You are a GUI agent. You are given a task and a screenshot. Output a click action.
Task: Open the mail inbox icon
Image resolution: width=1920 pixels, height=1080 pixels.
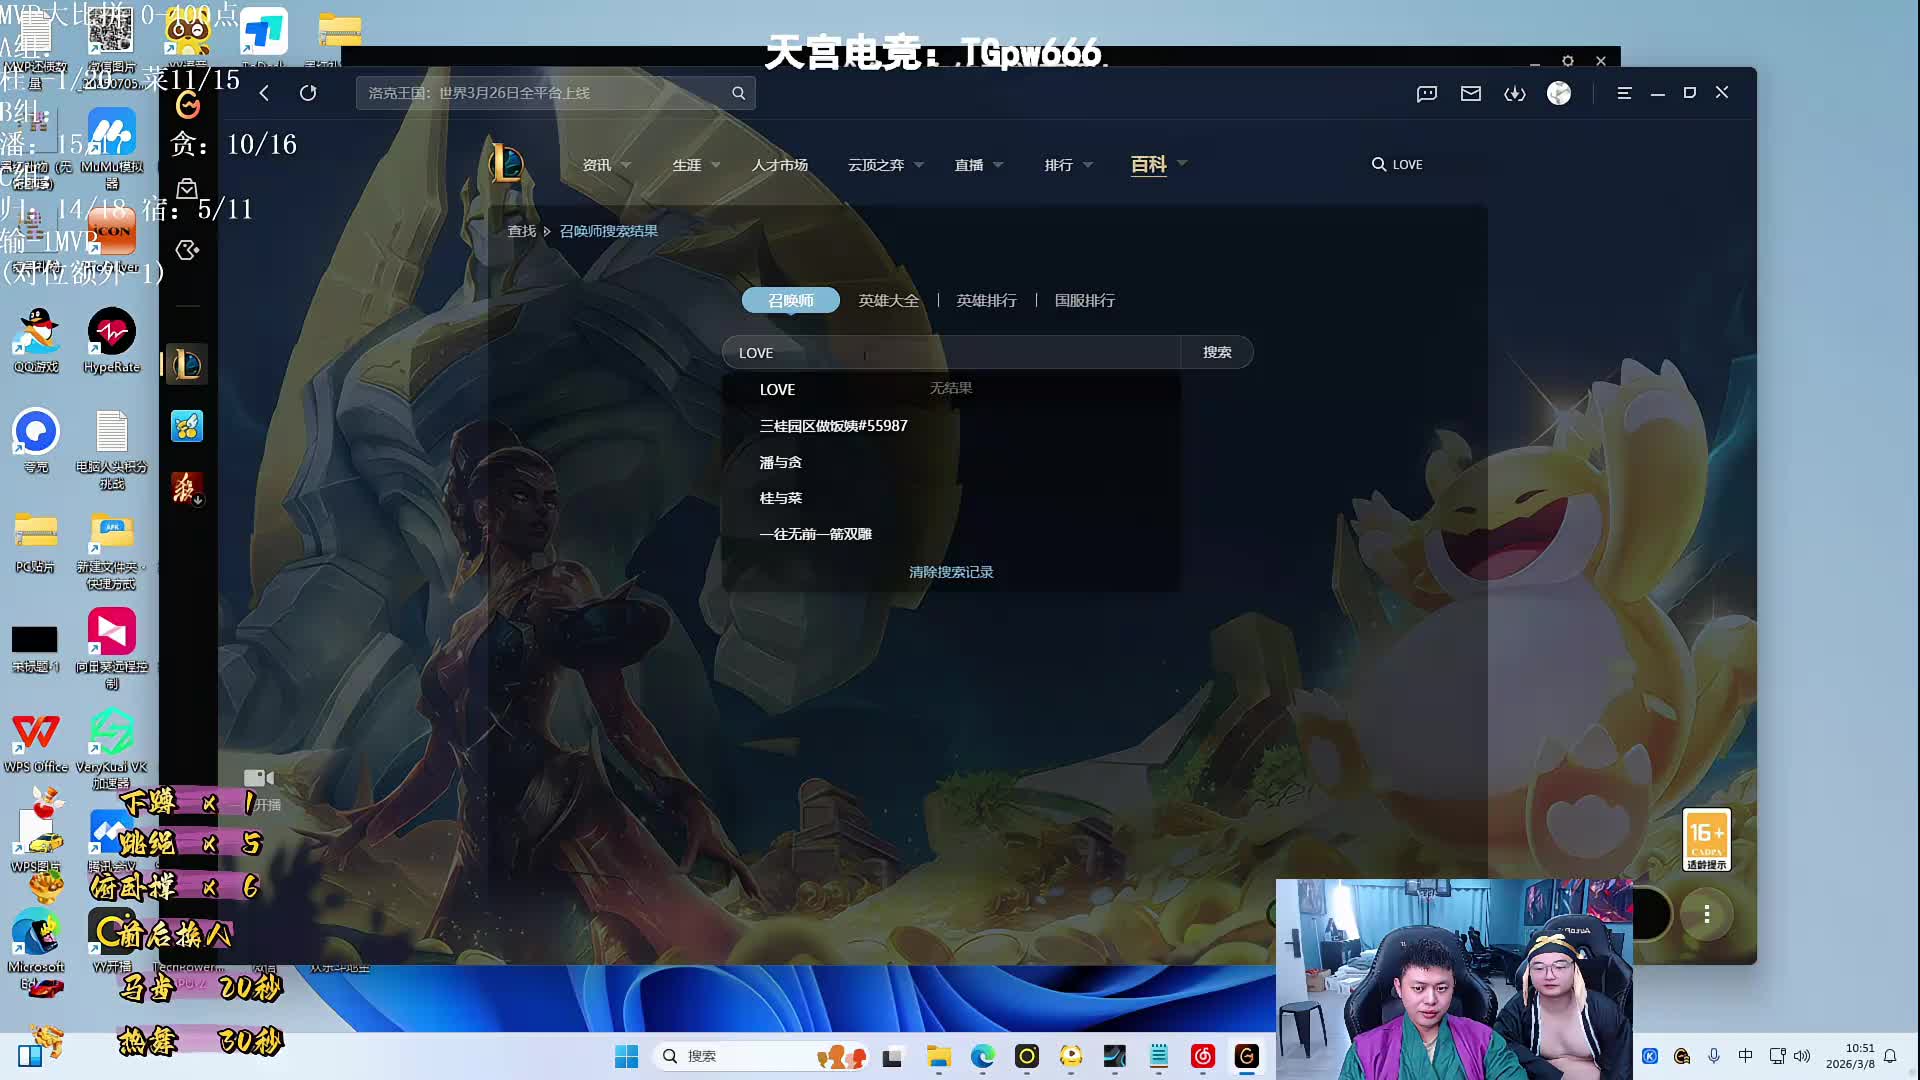[x=1470, y=93]
